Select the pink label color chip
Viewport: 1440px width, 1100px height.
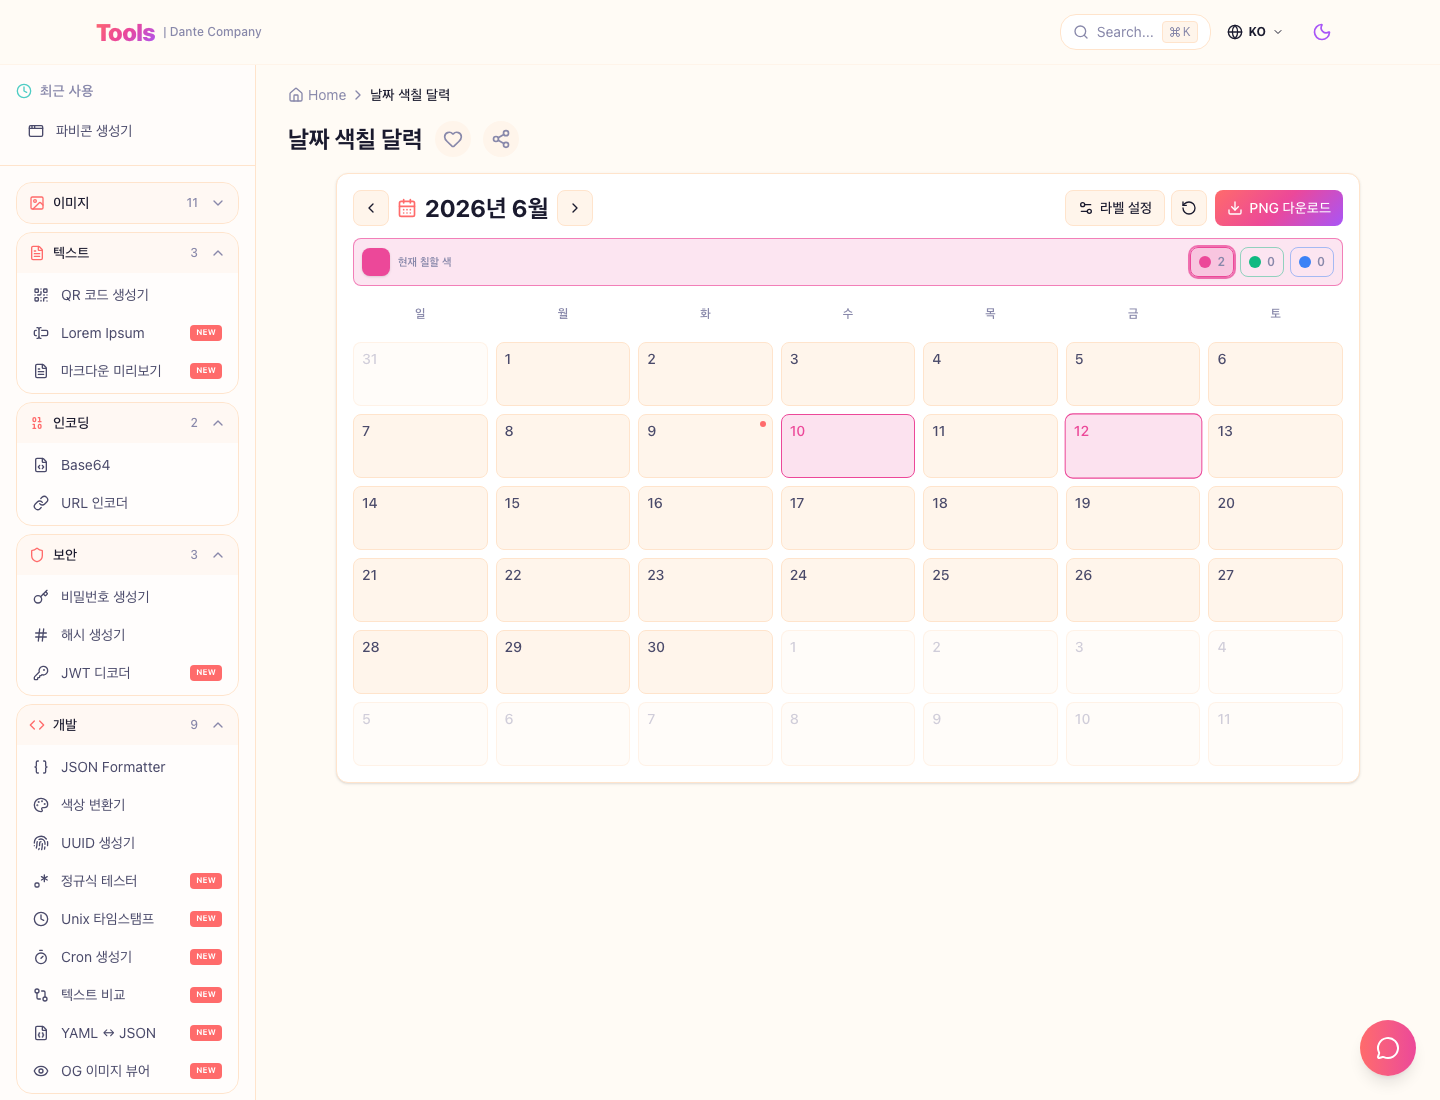pyautogui.click(x=1212, y=262)
